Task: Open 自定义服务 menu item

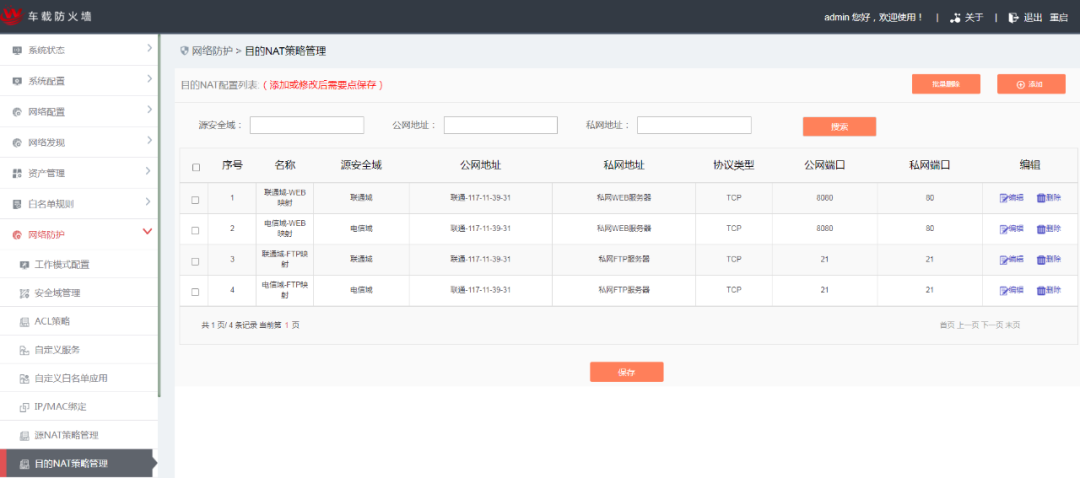Action: coord(79,350)
